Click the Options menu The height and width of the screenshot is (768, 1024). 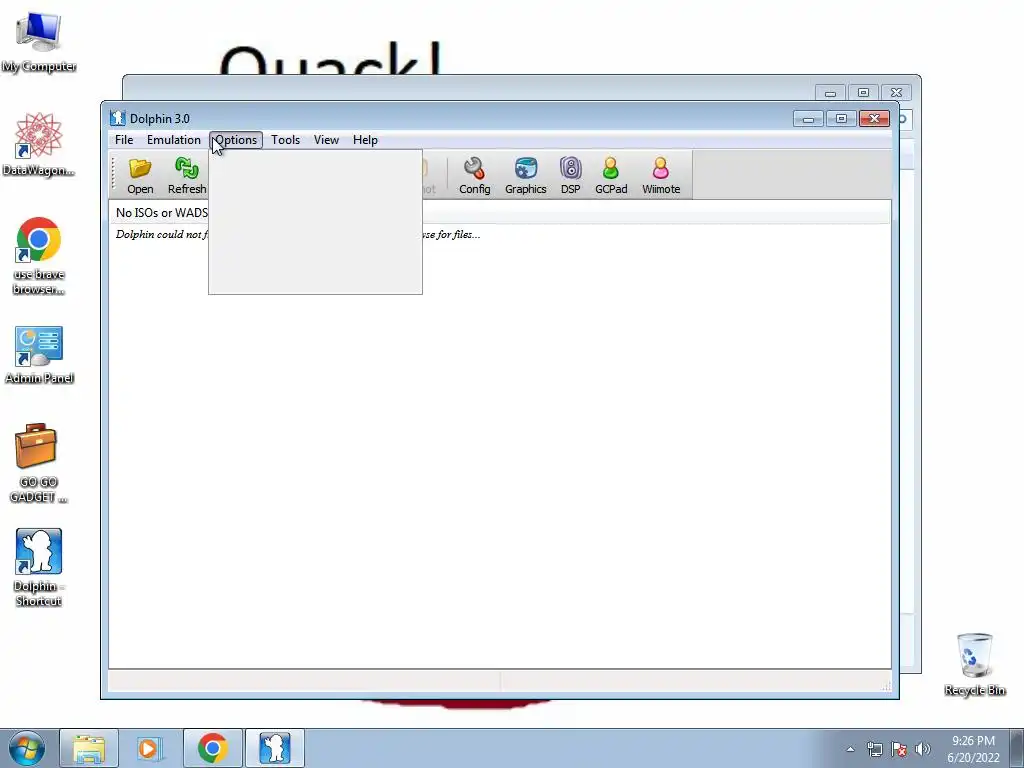[x=236, y=140]
